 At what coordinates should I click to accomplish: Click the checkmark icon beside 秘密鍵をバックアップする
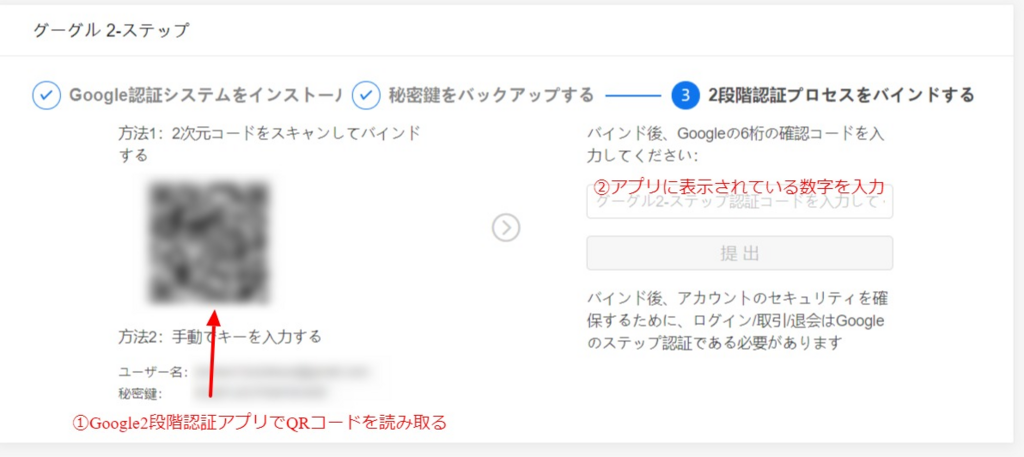(x=366, y=95)
